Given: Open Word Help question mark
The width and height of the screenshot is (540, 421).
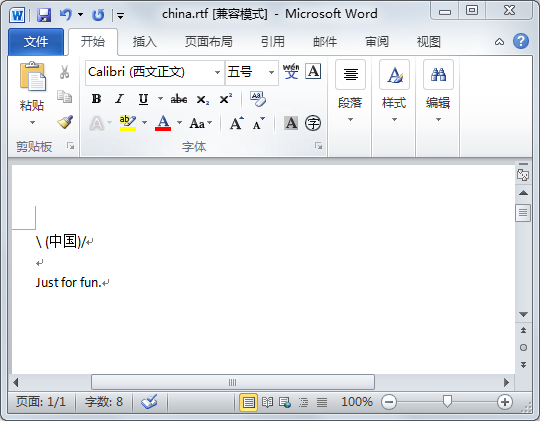Looking at the screenshot, I should point(521,41).
